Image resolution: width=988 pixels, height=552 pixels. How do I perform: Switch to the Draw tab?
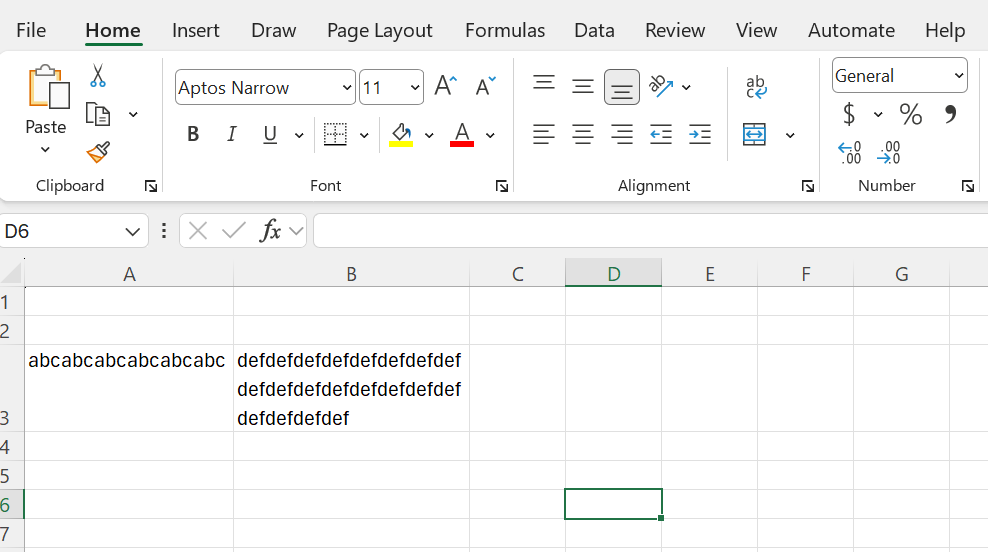273,30
